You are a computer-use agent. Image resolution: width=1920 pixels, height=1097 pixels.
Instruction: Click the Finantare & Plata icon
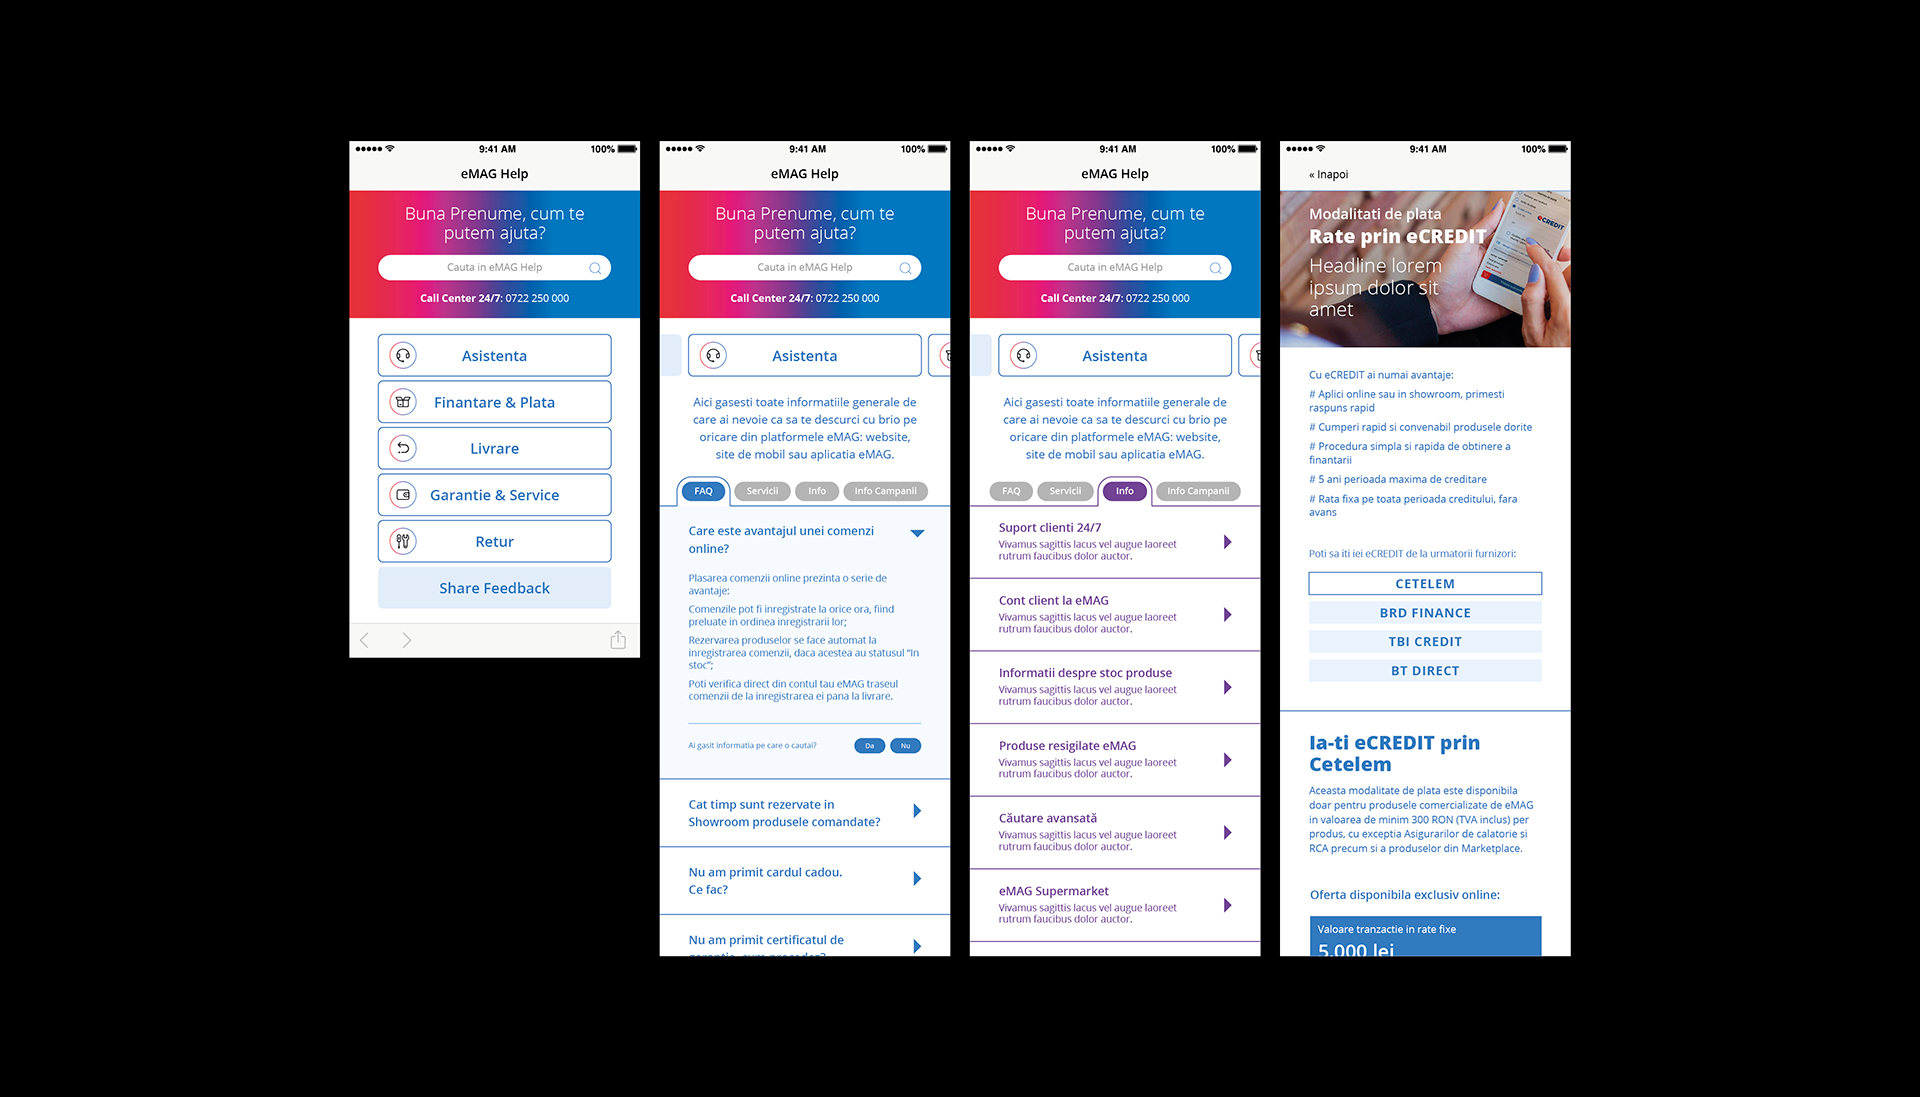tap(401, 402)
